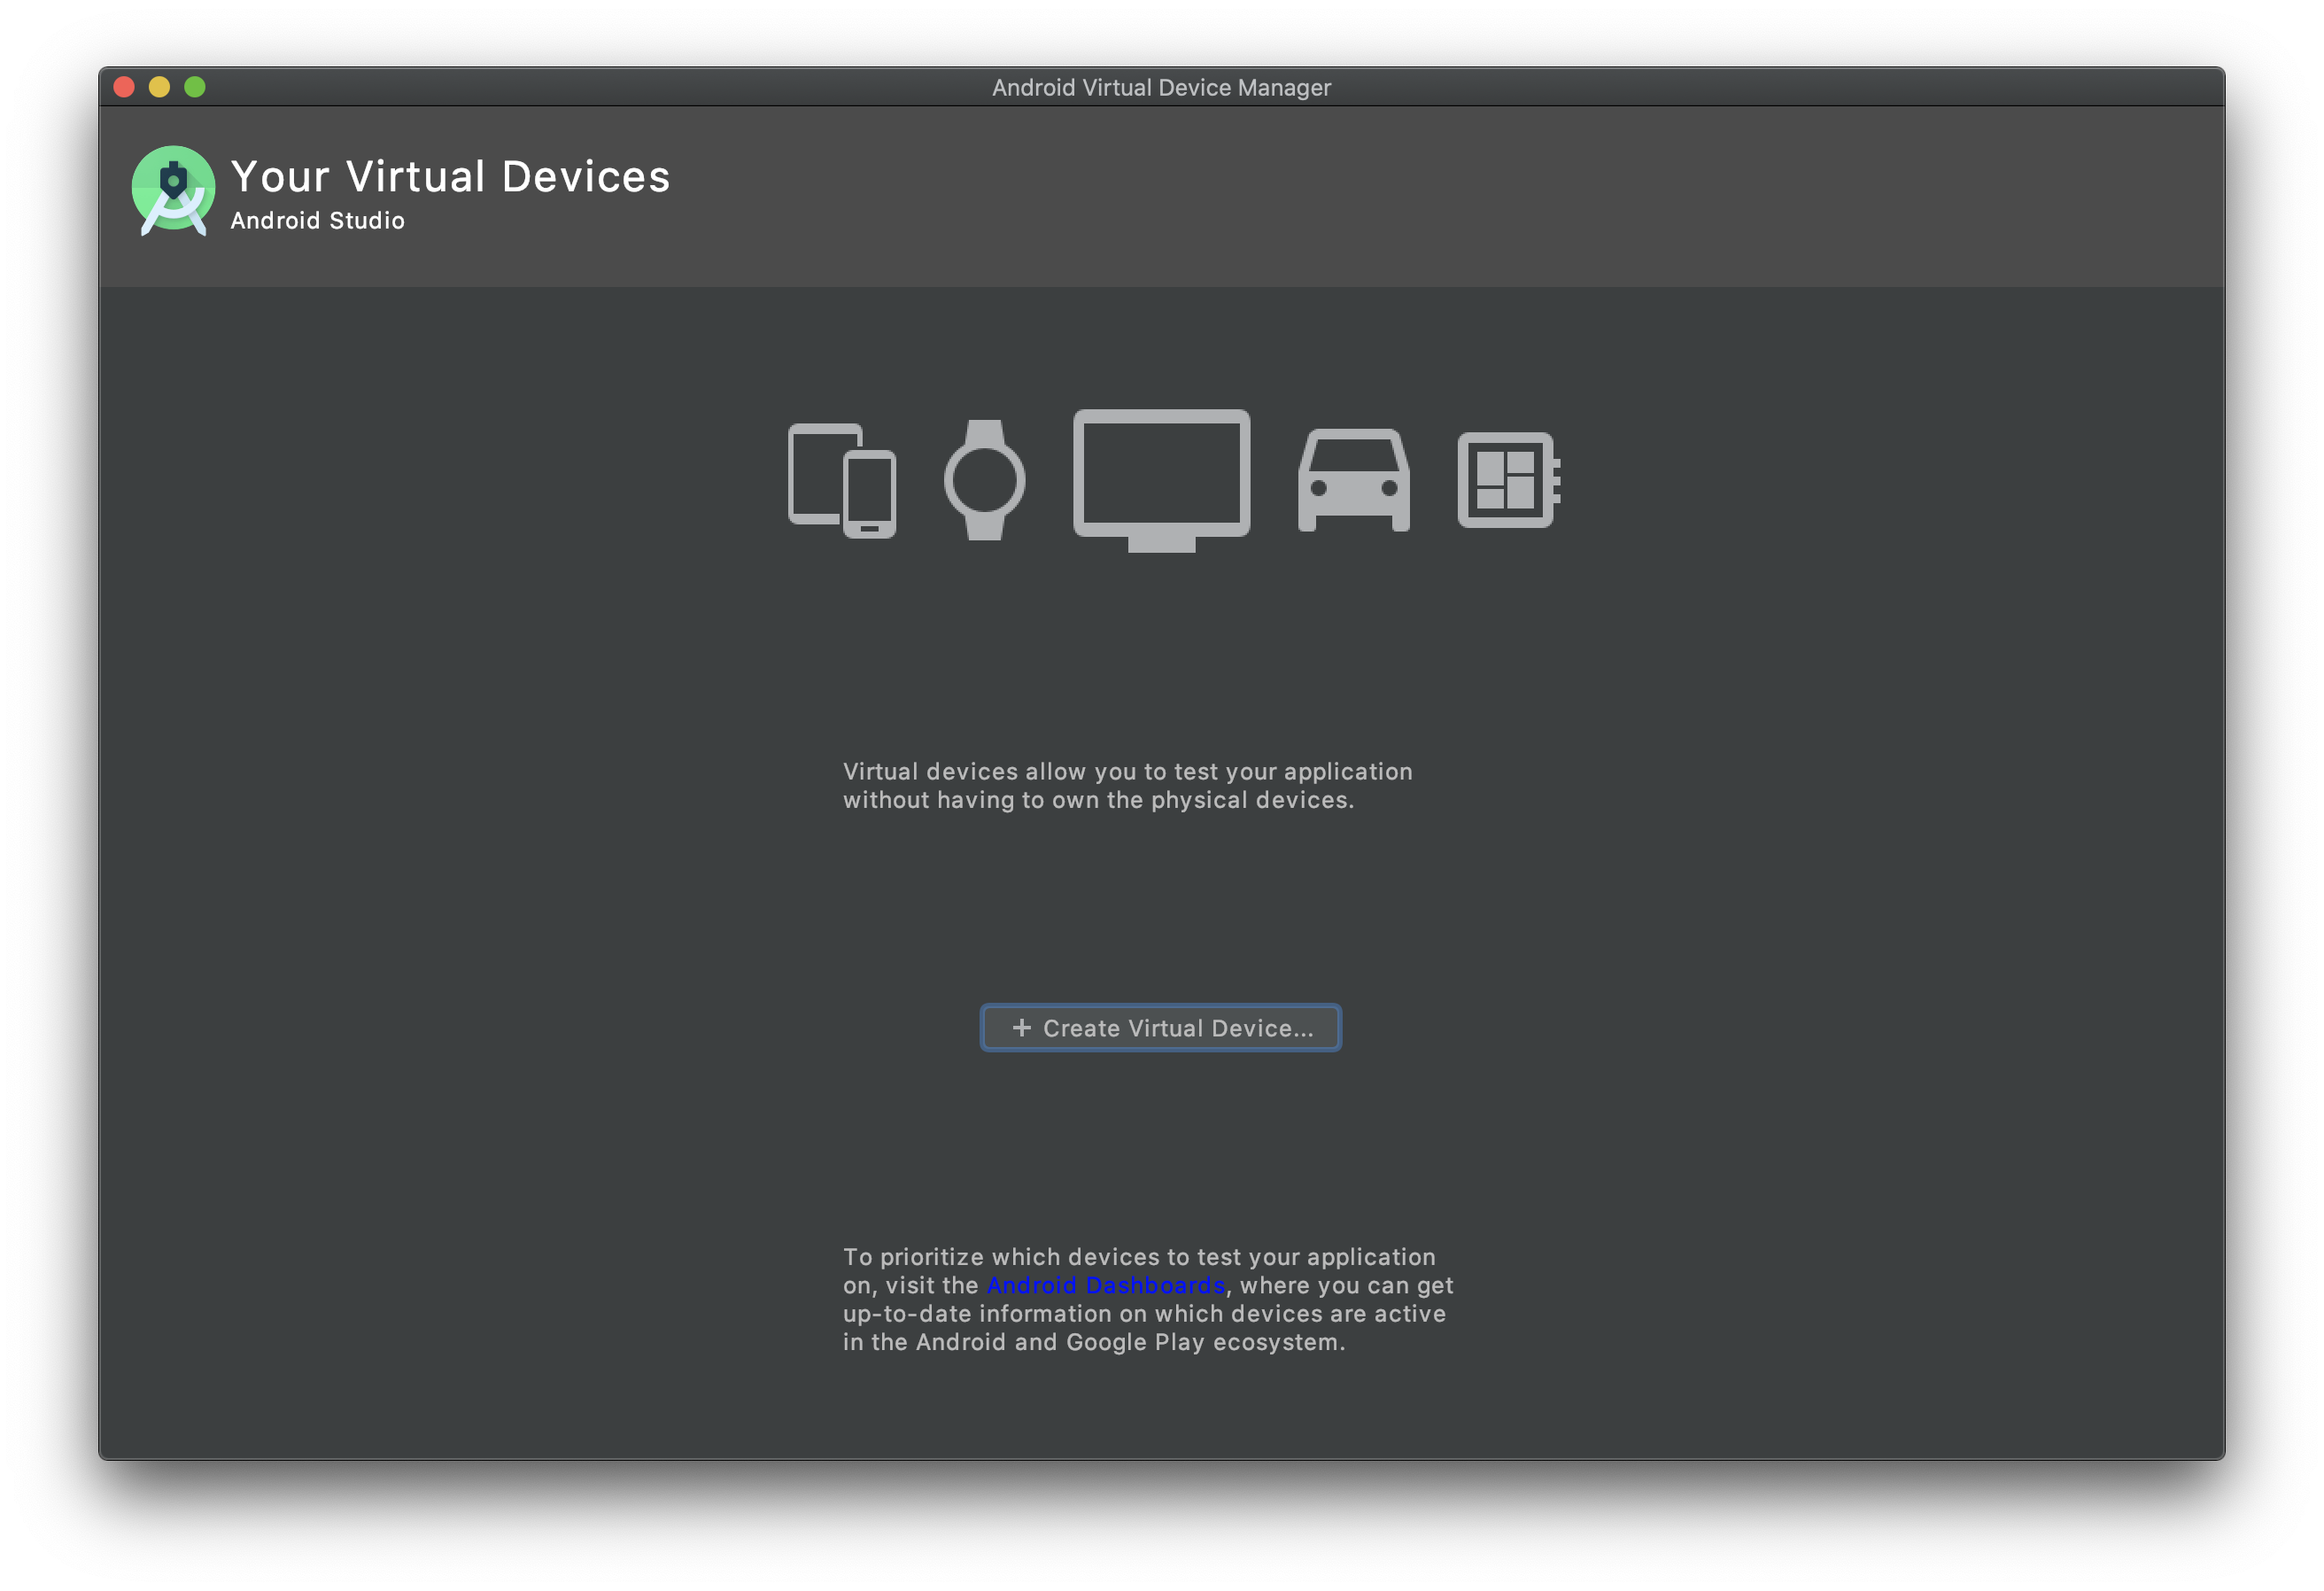Click the Android Automotive car icon
The width and height of the screenshot is (2324, 1591).
point(1353,480)
